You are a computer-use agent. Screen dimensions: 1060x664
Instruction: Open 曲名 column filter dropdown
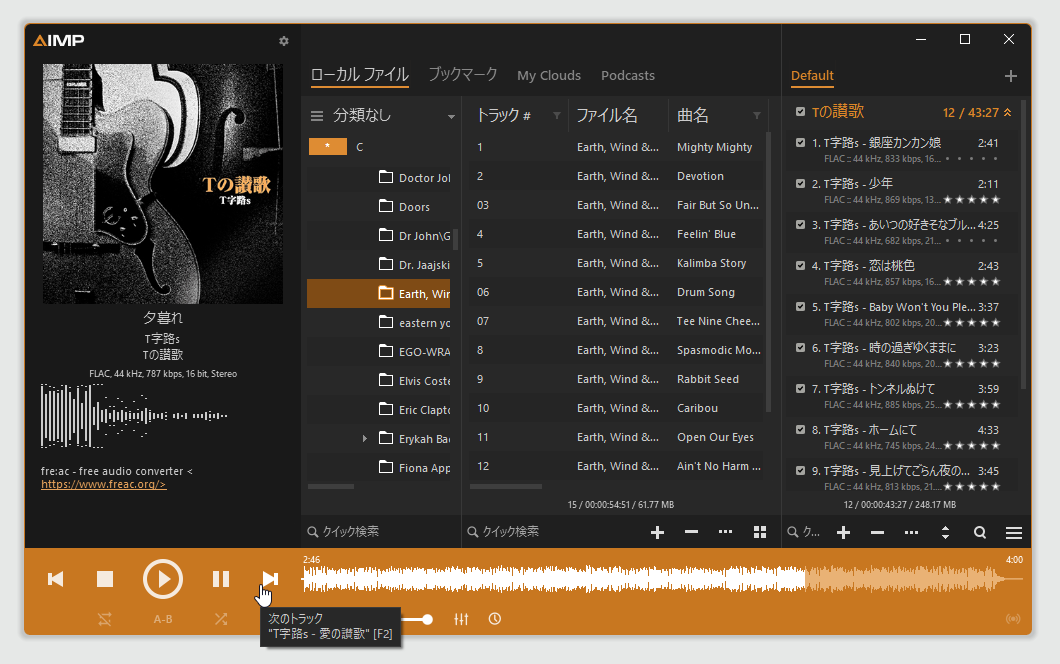(x=756, y=116)
